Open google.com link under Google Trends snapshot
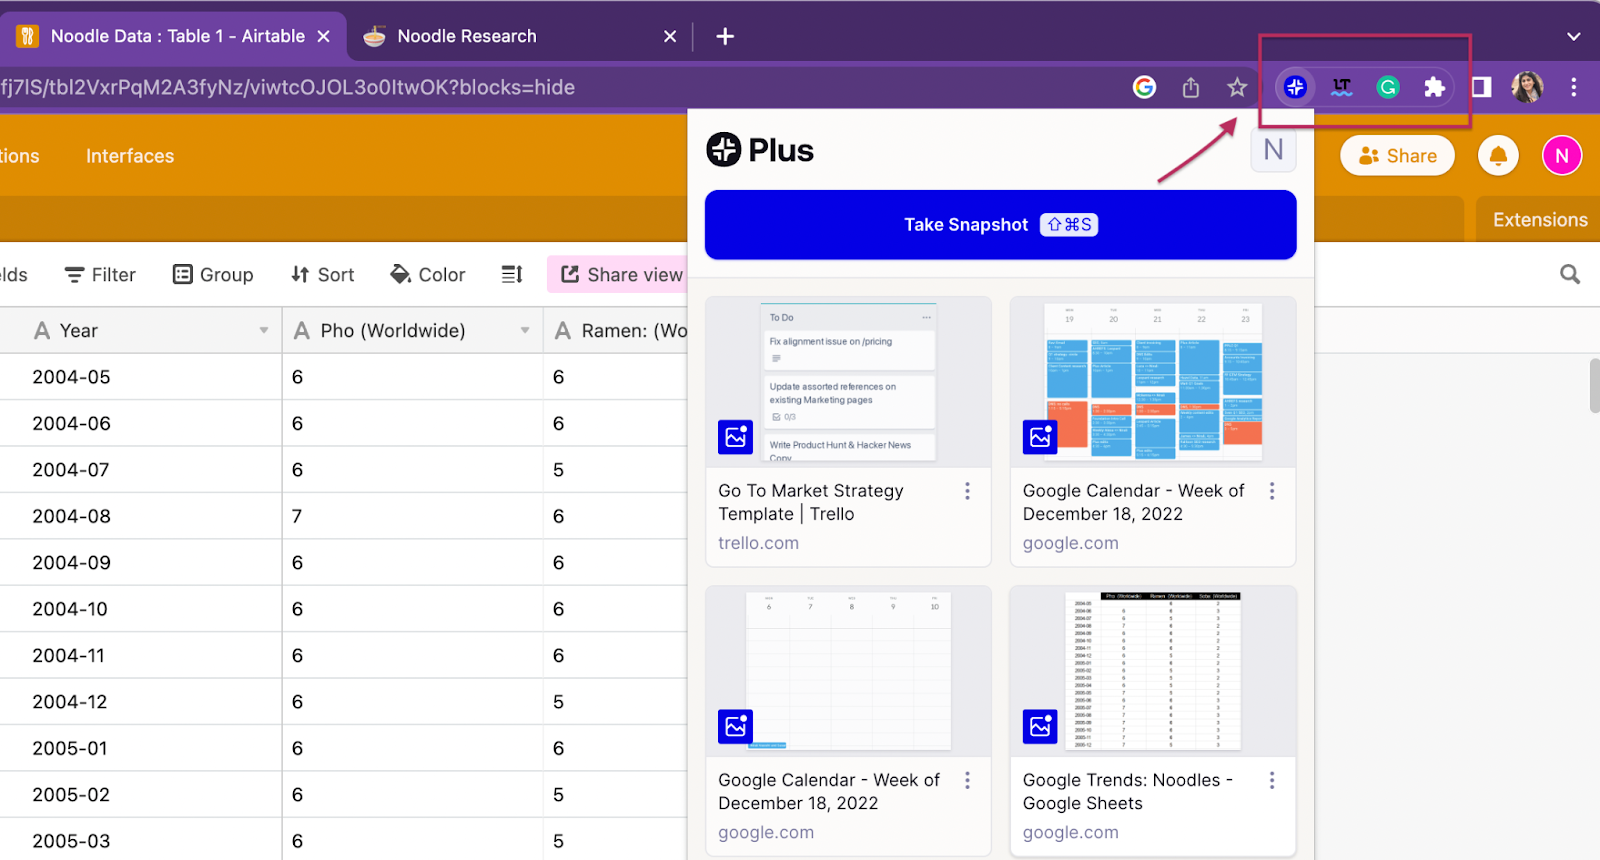1600x860 pixels. click(x=1070, y=832)
